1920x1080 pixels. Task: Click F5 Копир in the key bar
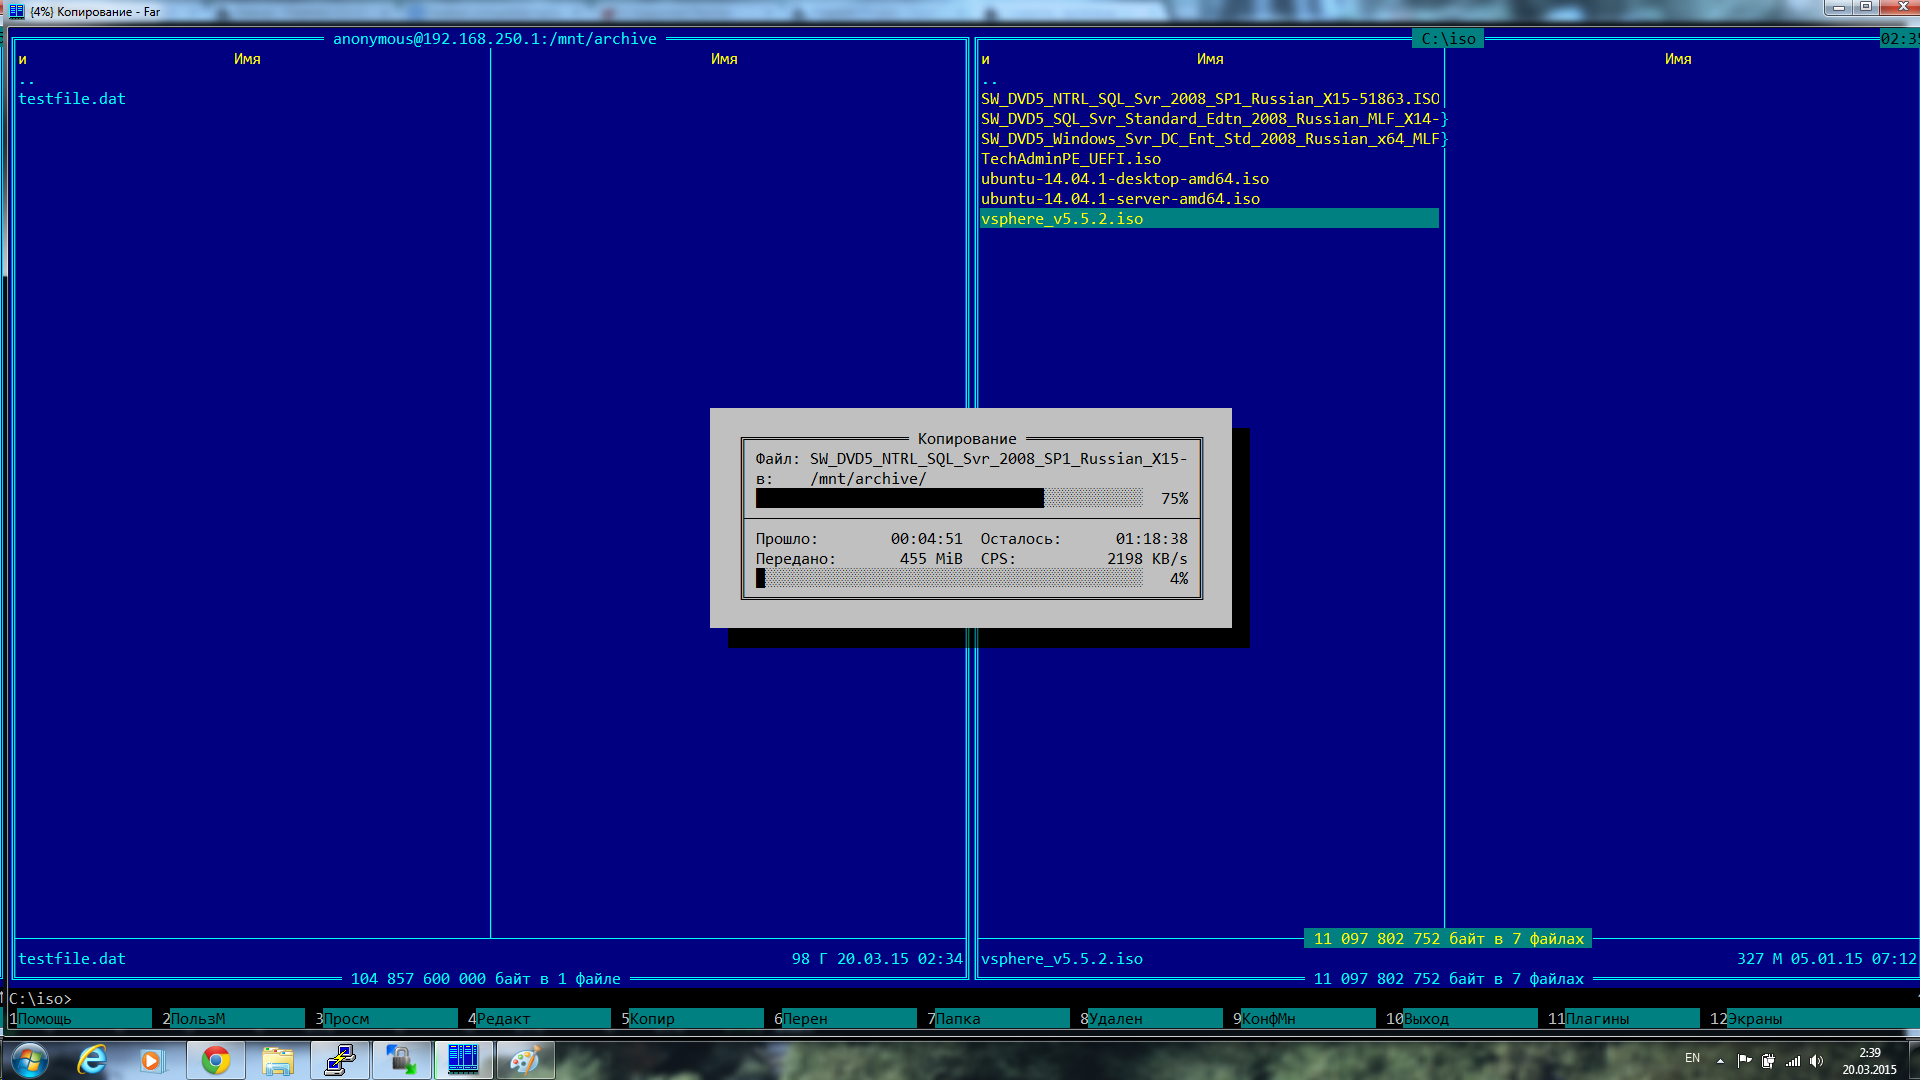(692, 1018)
